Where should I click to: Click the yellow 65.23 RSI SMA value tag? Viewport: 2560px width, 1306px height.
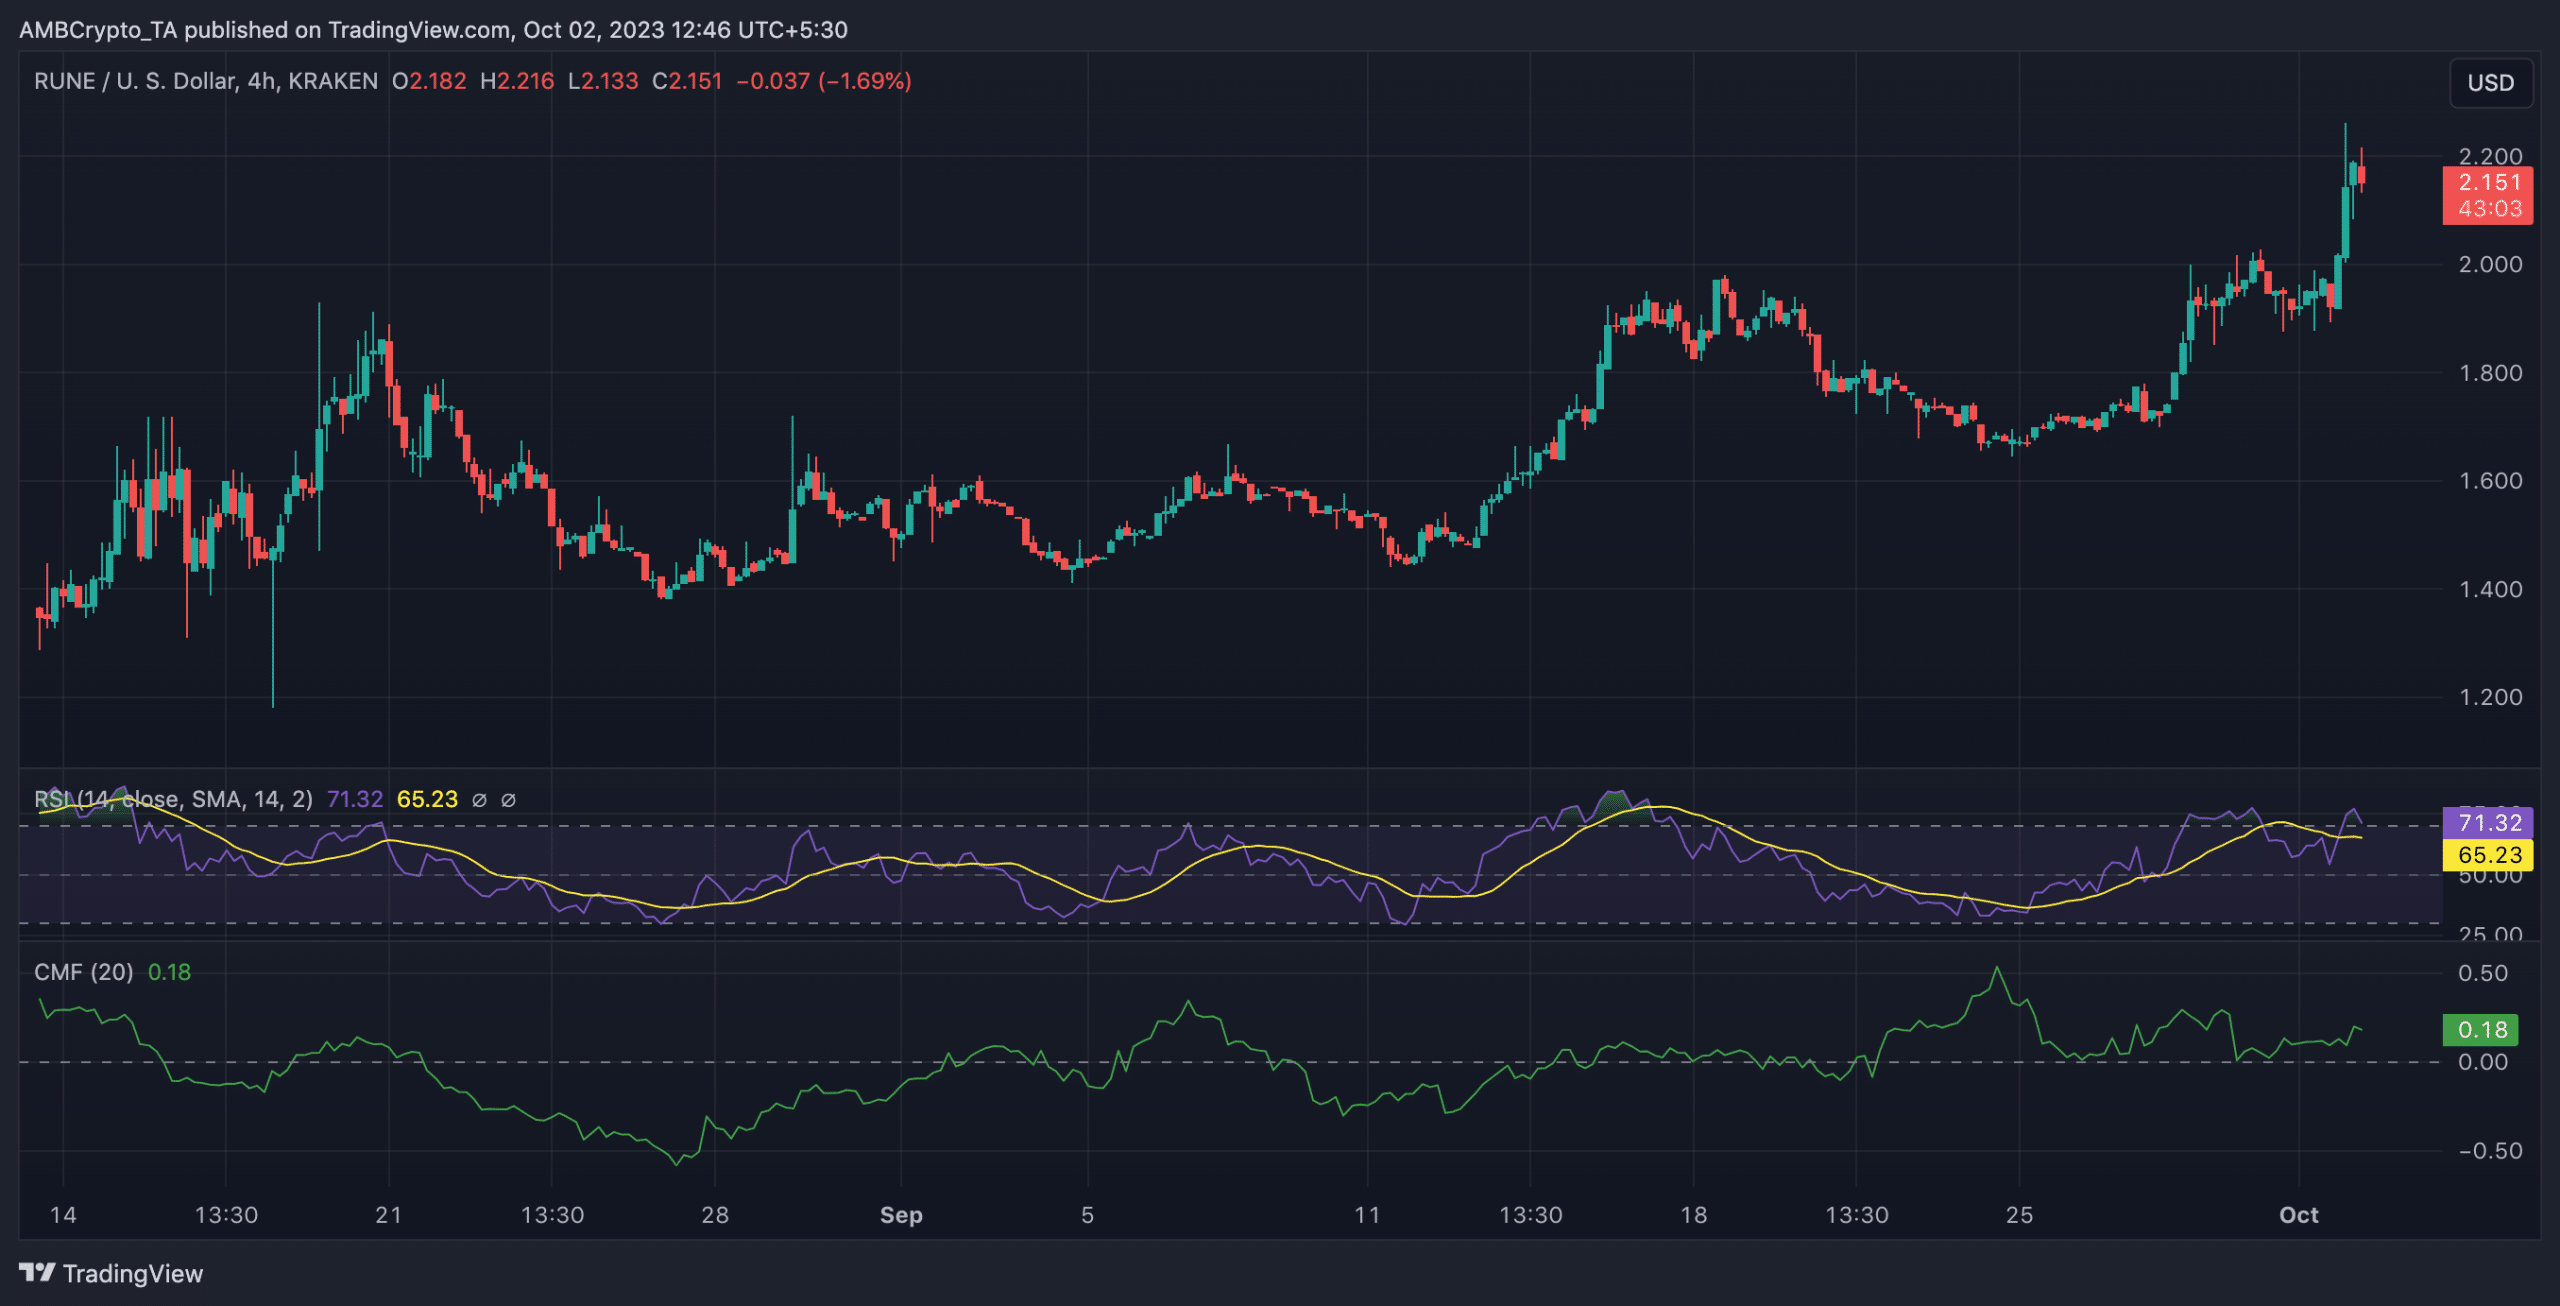2489,855
